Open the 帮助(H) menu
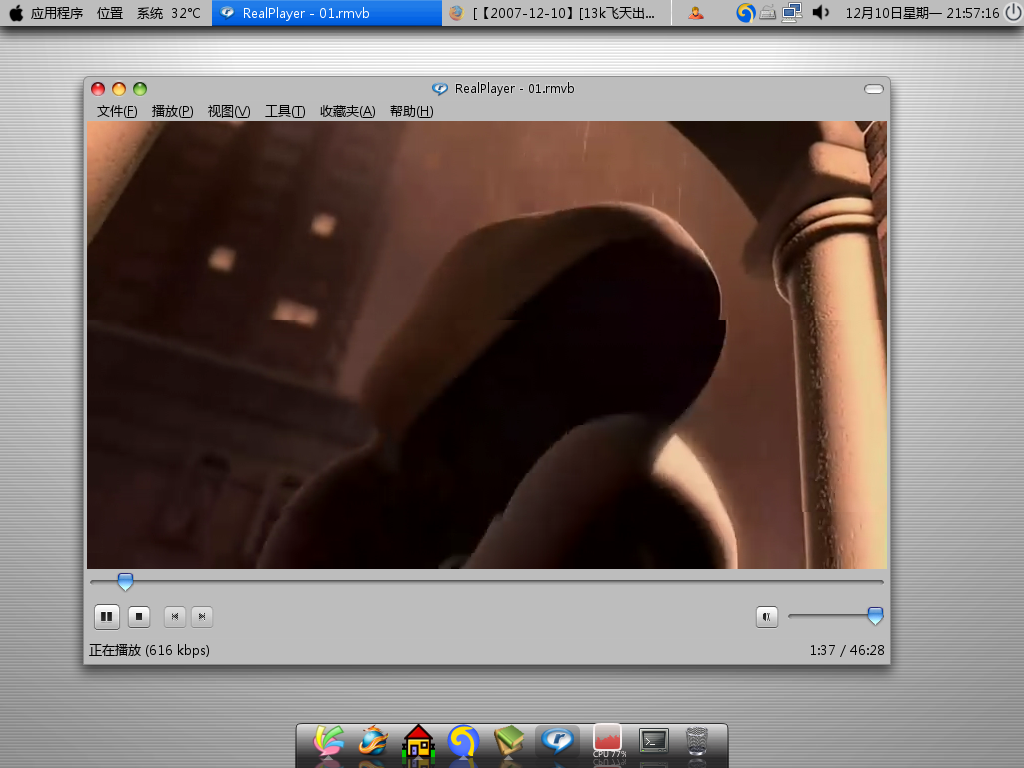 tap(411, 112)
